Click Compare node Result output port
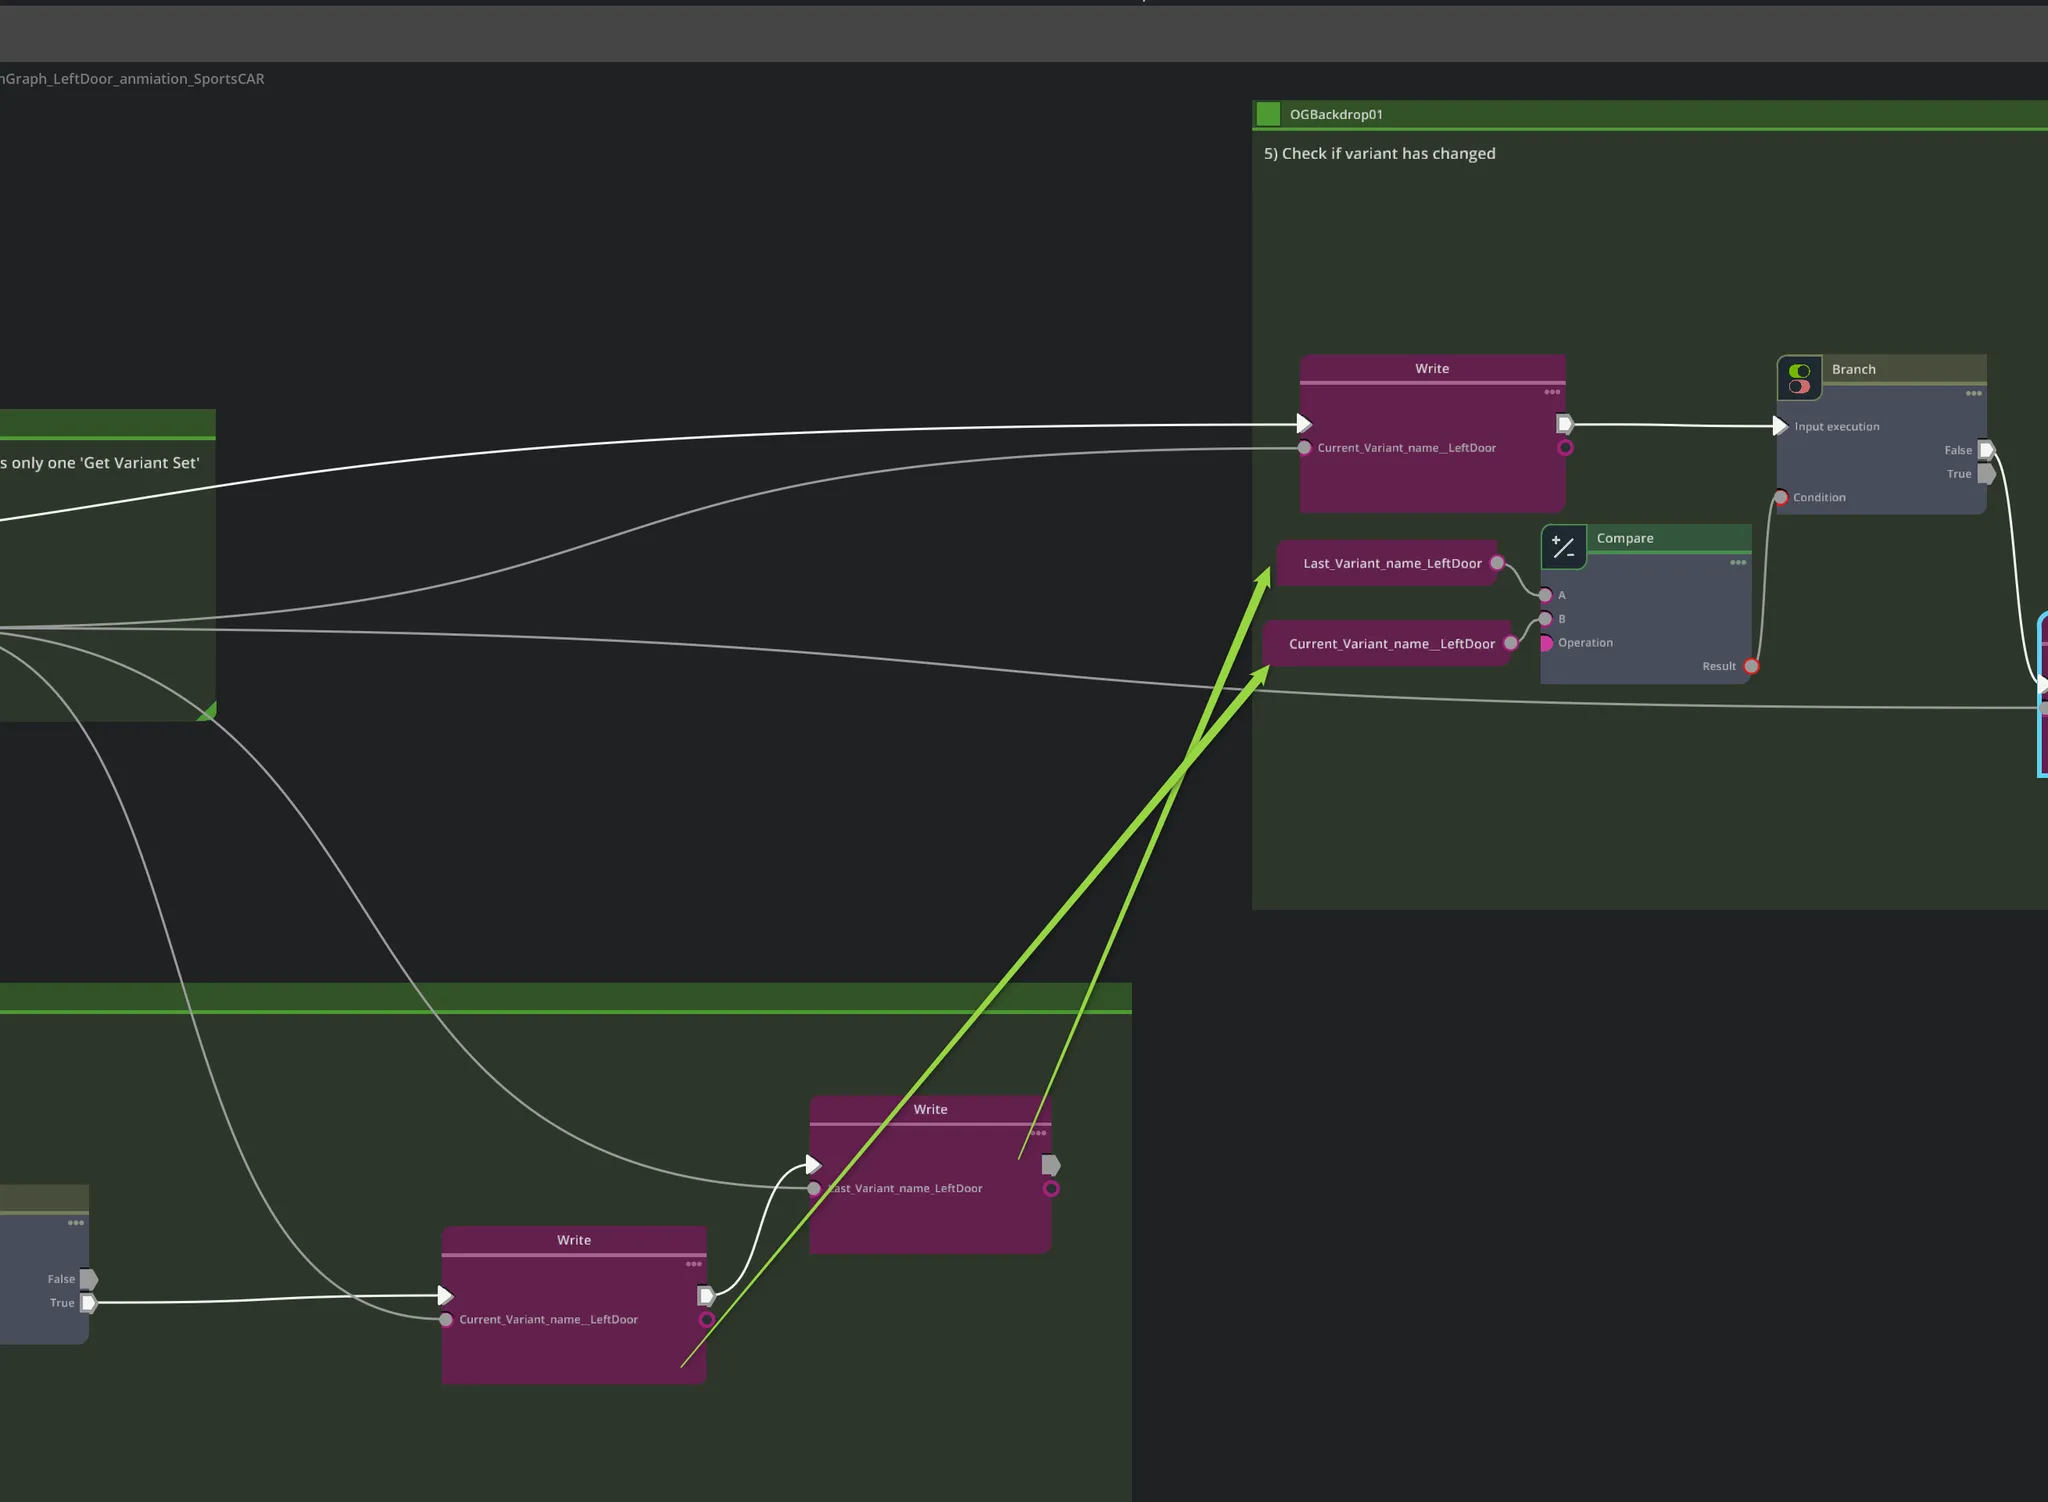The width and height of the screenshot is (2048, 1502). coord(1751,666)
